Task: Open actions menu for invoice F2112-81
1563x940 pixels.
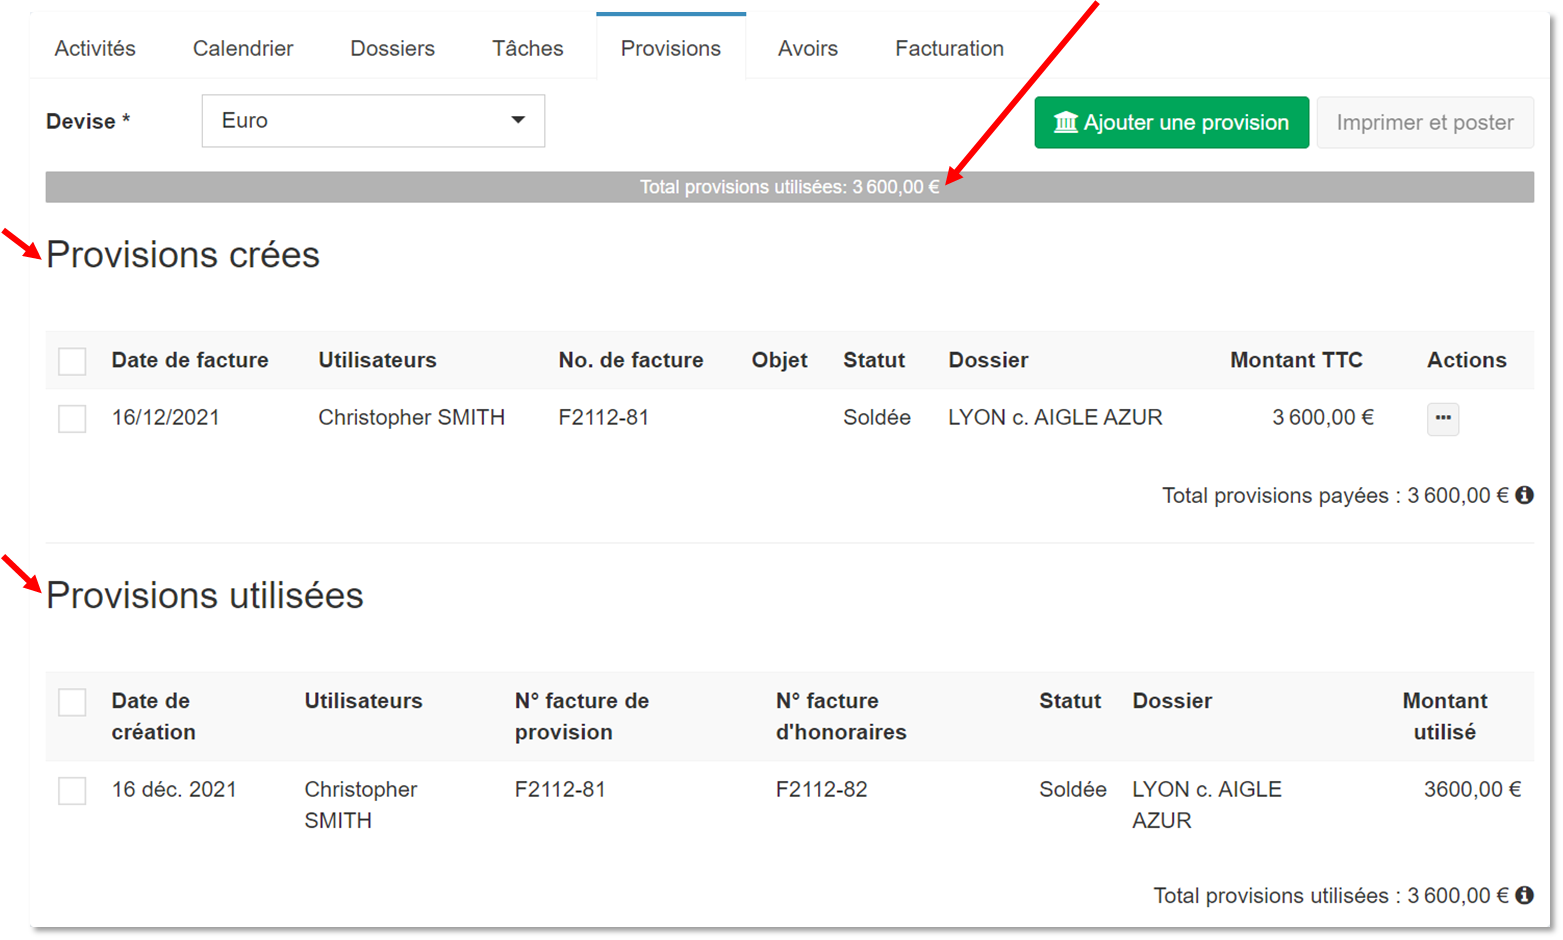Action: coord(1443,418)
